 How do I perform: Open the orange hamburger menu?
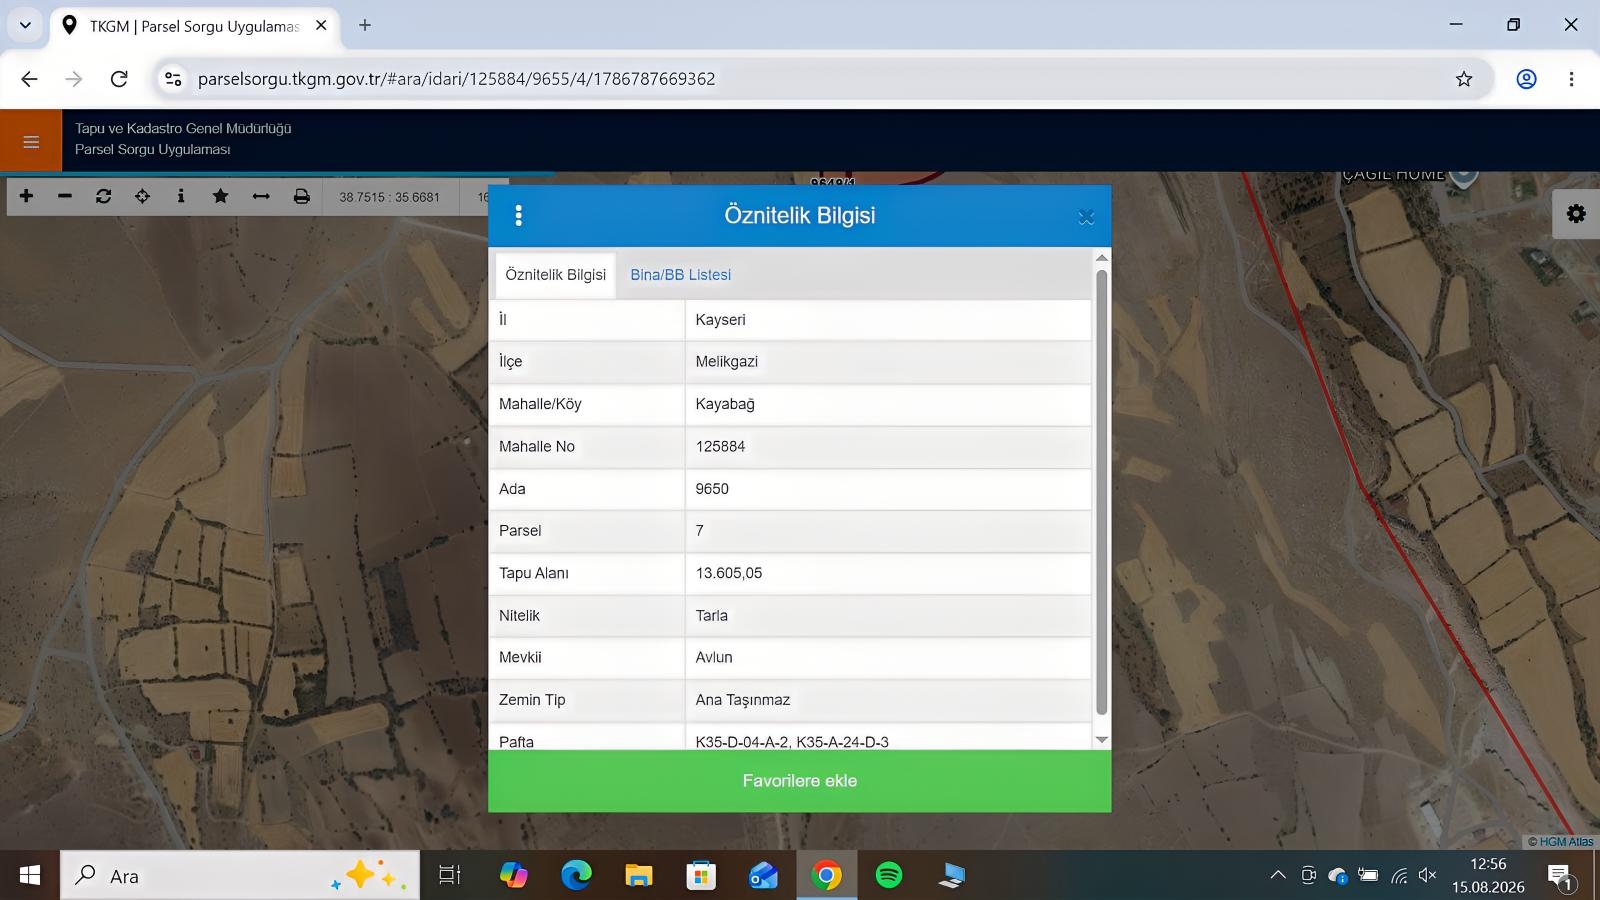click(x=31, y=141)
